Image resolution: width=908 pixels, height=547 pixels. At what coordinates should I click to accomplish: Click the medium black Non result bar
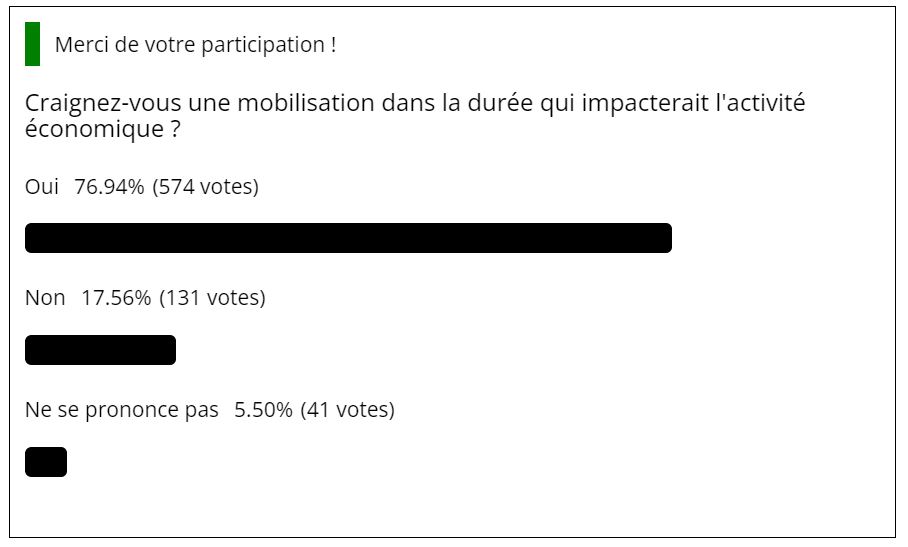click(x=100, y=350)
